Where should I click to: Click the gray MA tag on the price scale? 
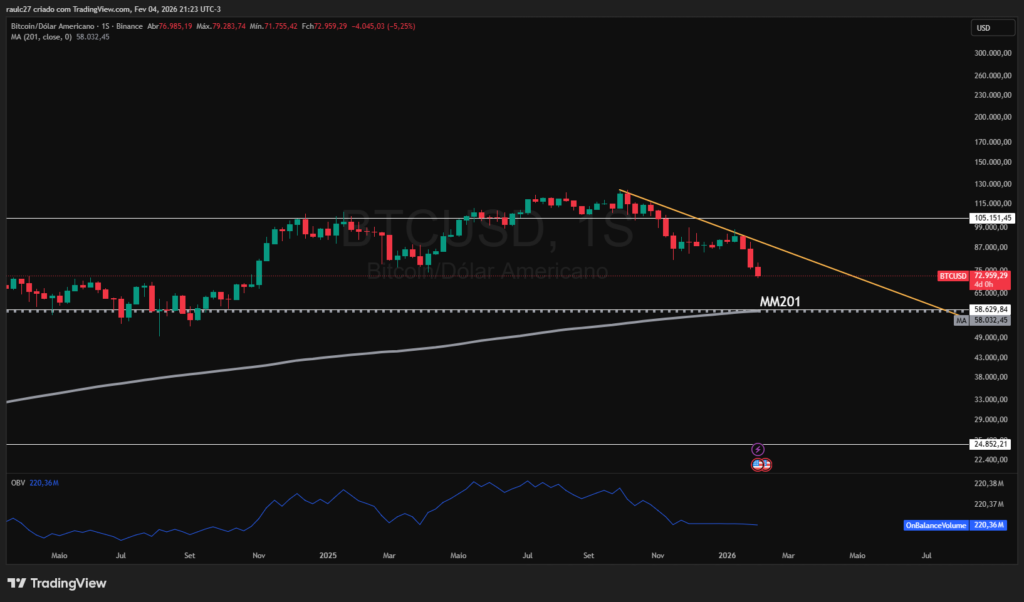[963, 319]
